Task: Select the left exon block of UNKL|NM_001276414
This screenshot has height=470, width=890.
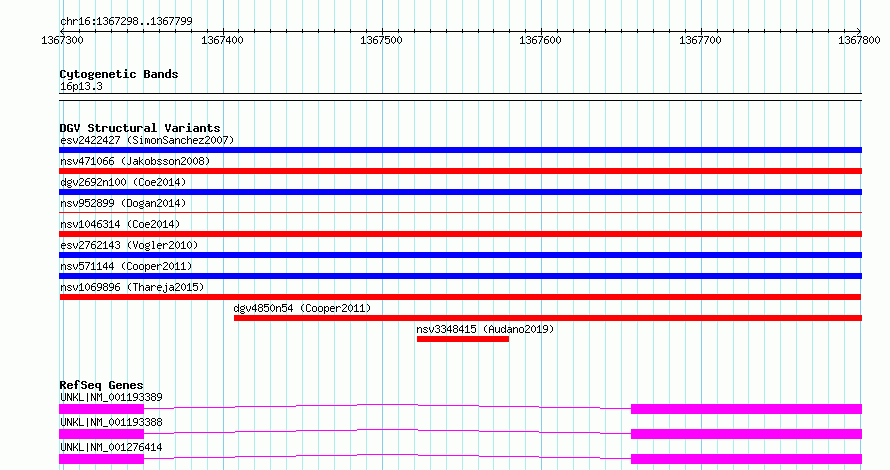Action: point(102,459)
